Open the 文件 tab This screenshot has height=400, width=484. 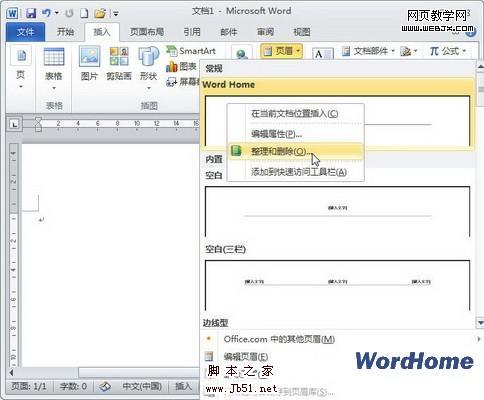coord(25,32)
